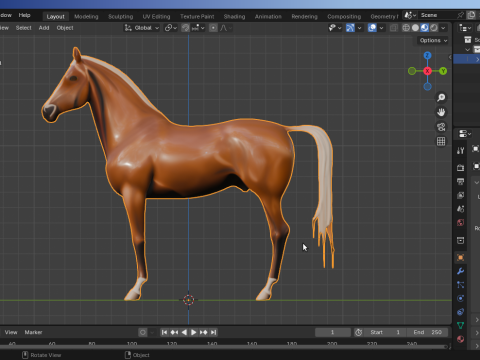Click the zoom view magnifier icon
Screen dimensions: 480x360
(x=441, y=97)
